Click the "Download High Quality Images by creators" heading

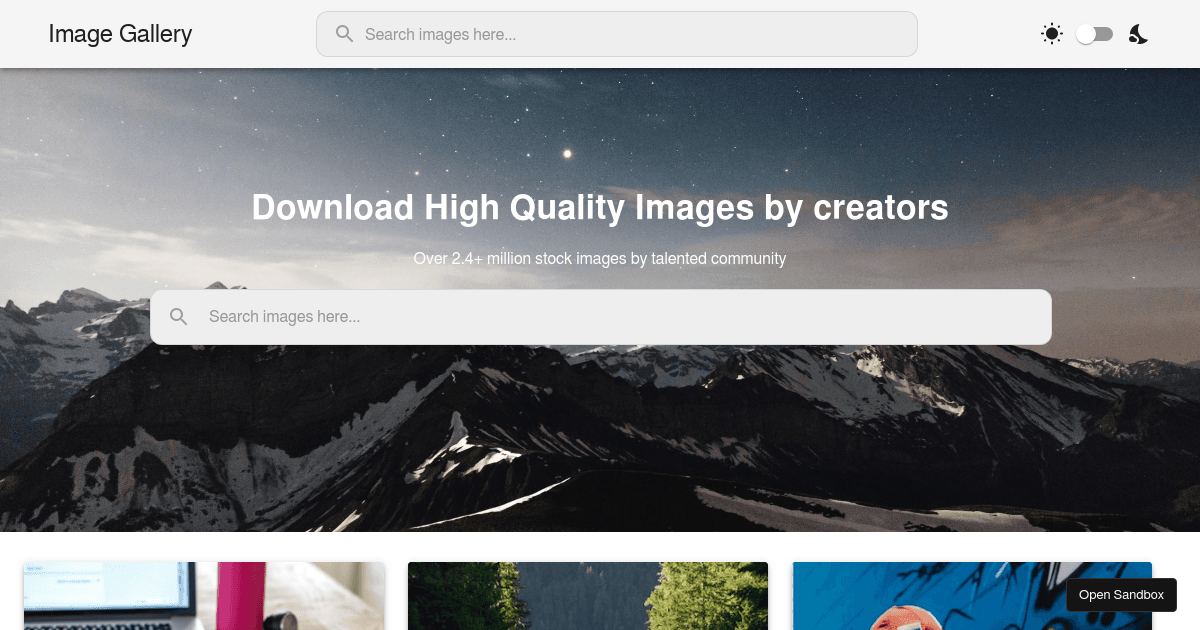pos(600,207)
